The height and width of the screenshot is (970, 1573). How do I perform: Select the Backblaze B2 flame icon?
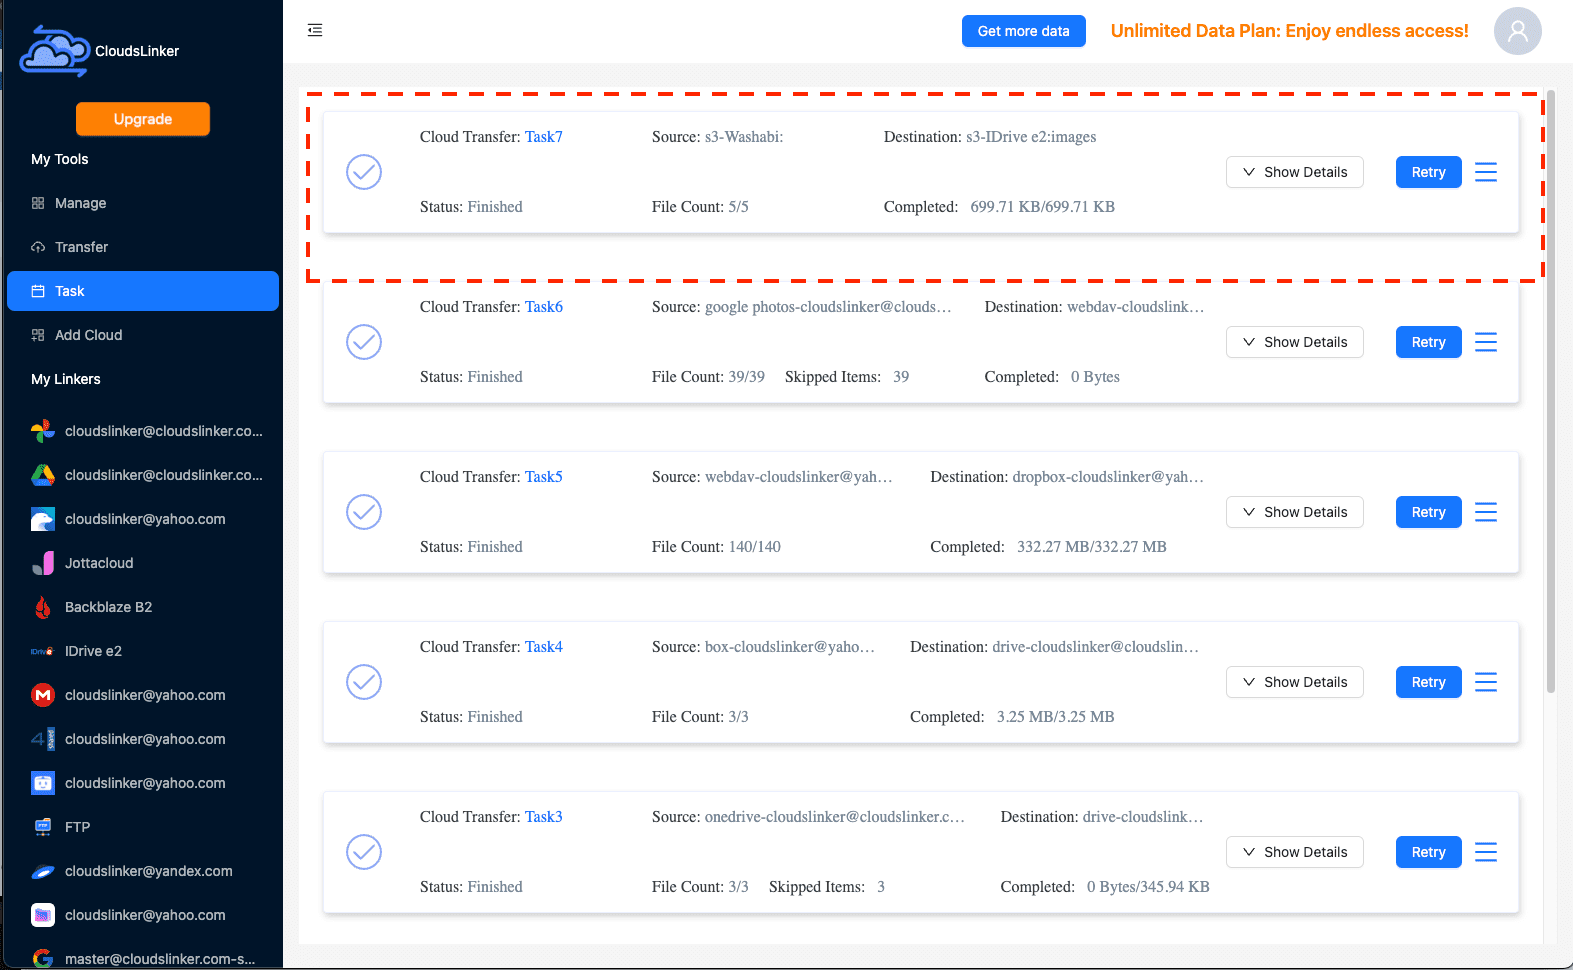point(43,607)
